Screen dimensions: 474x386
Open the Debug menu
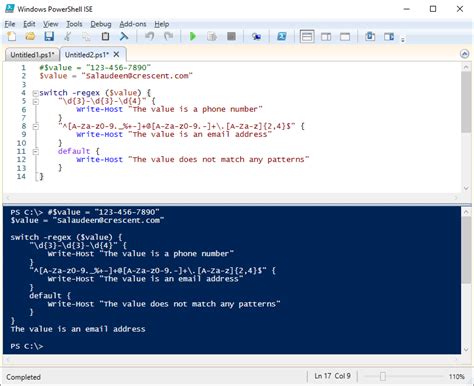pyautogui.click(x=101, y=24)
